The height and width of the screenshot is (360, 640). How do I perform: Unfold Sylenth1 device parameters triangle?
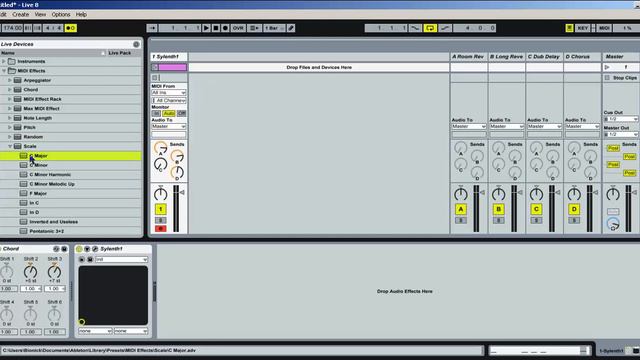[87, 249]
